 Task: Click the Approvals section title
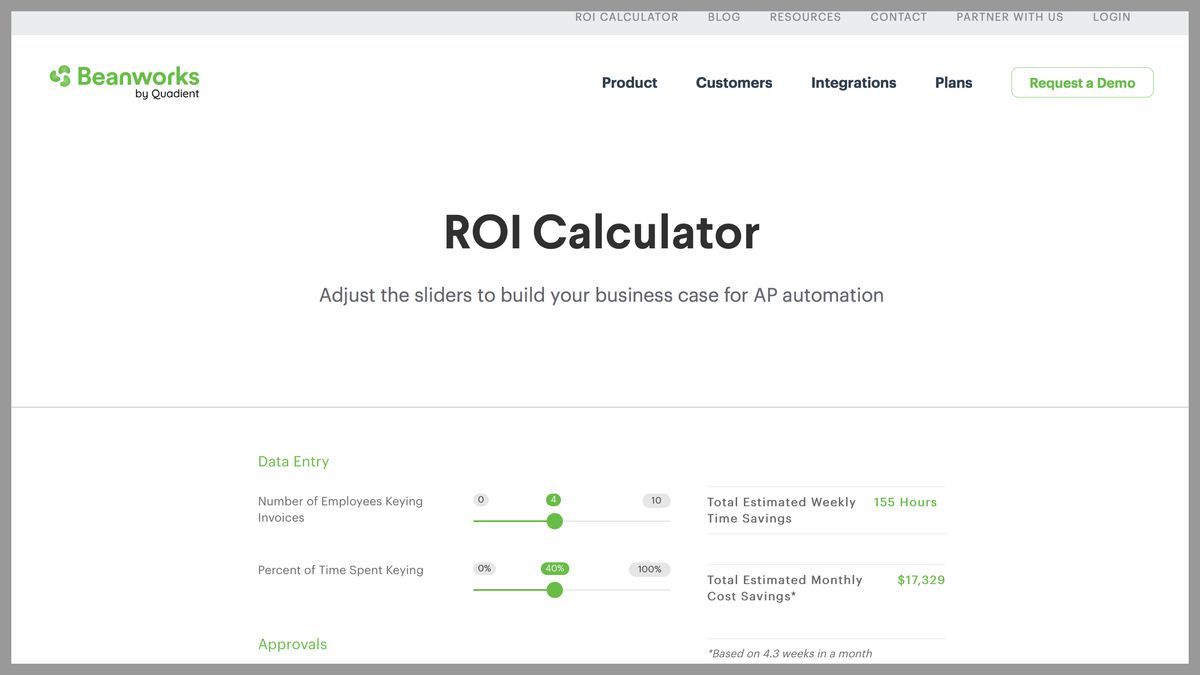click(292, 645)
